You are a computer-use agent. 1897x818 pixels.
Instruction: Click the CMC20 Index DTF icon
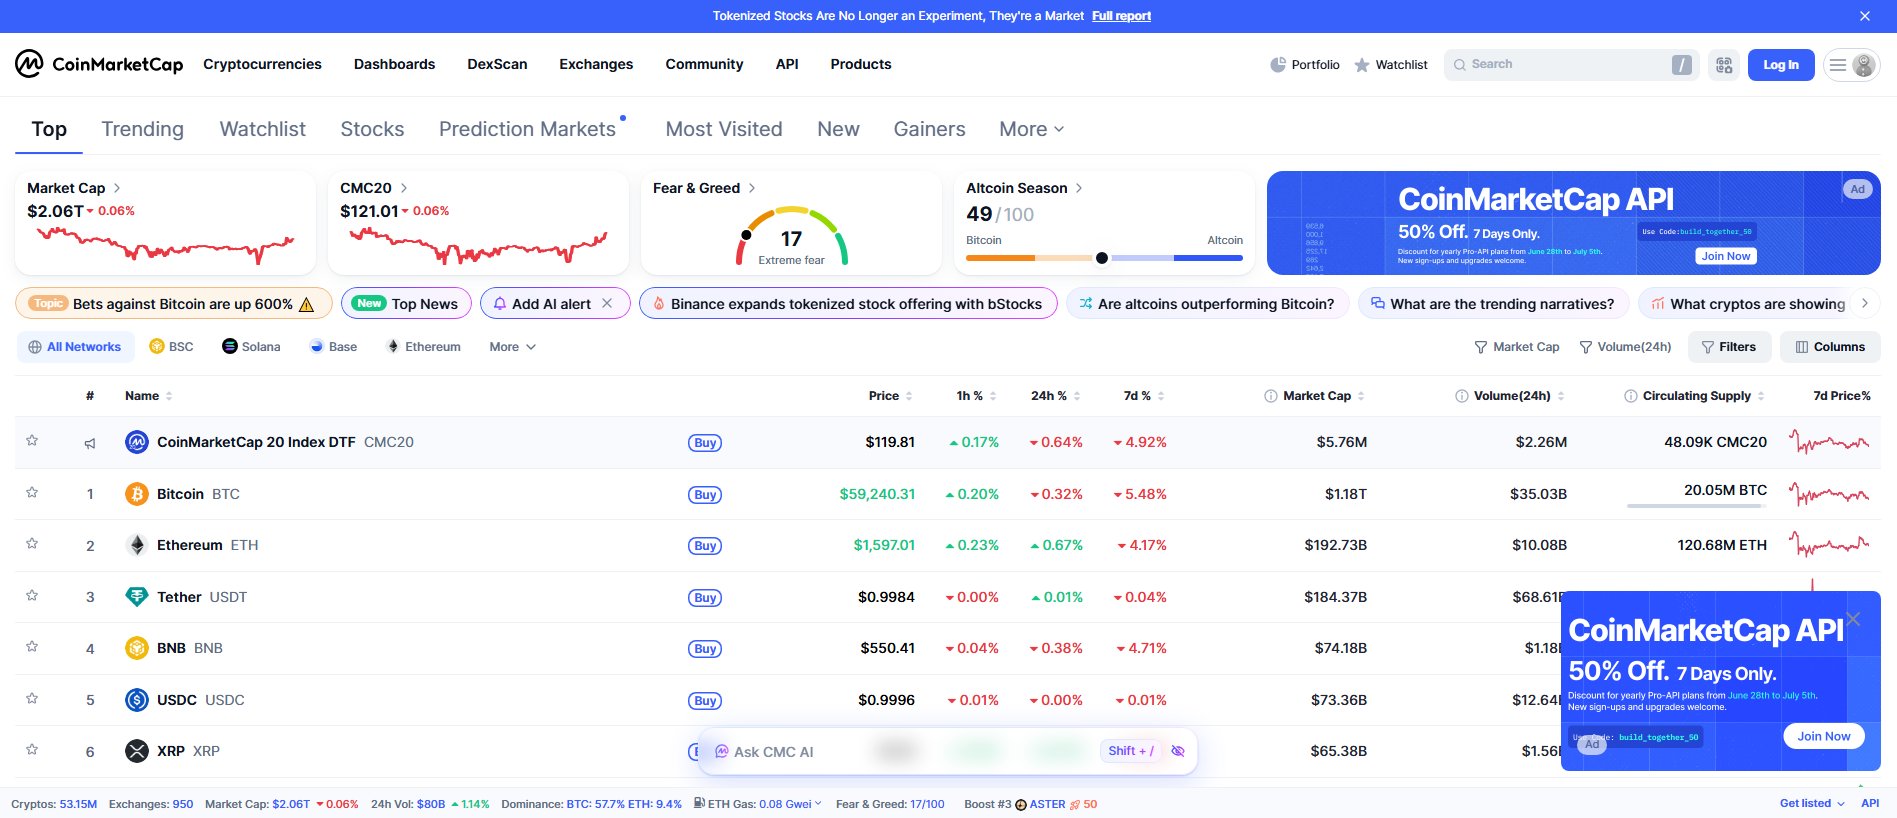[137, 442]
